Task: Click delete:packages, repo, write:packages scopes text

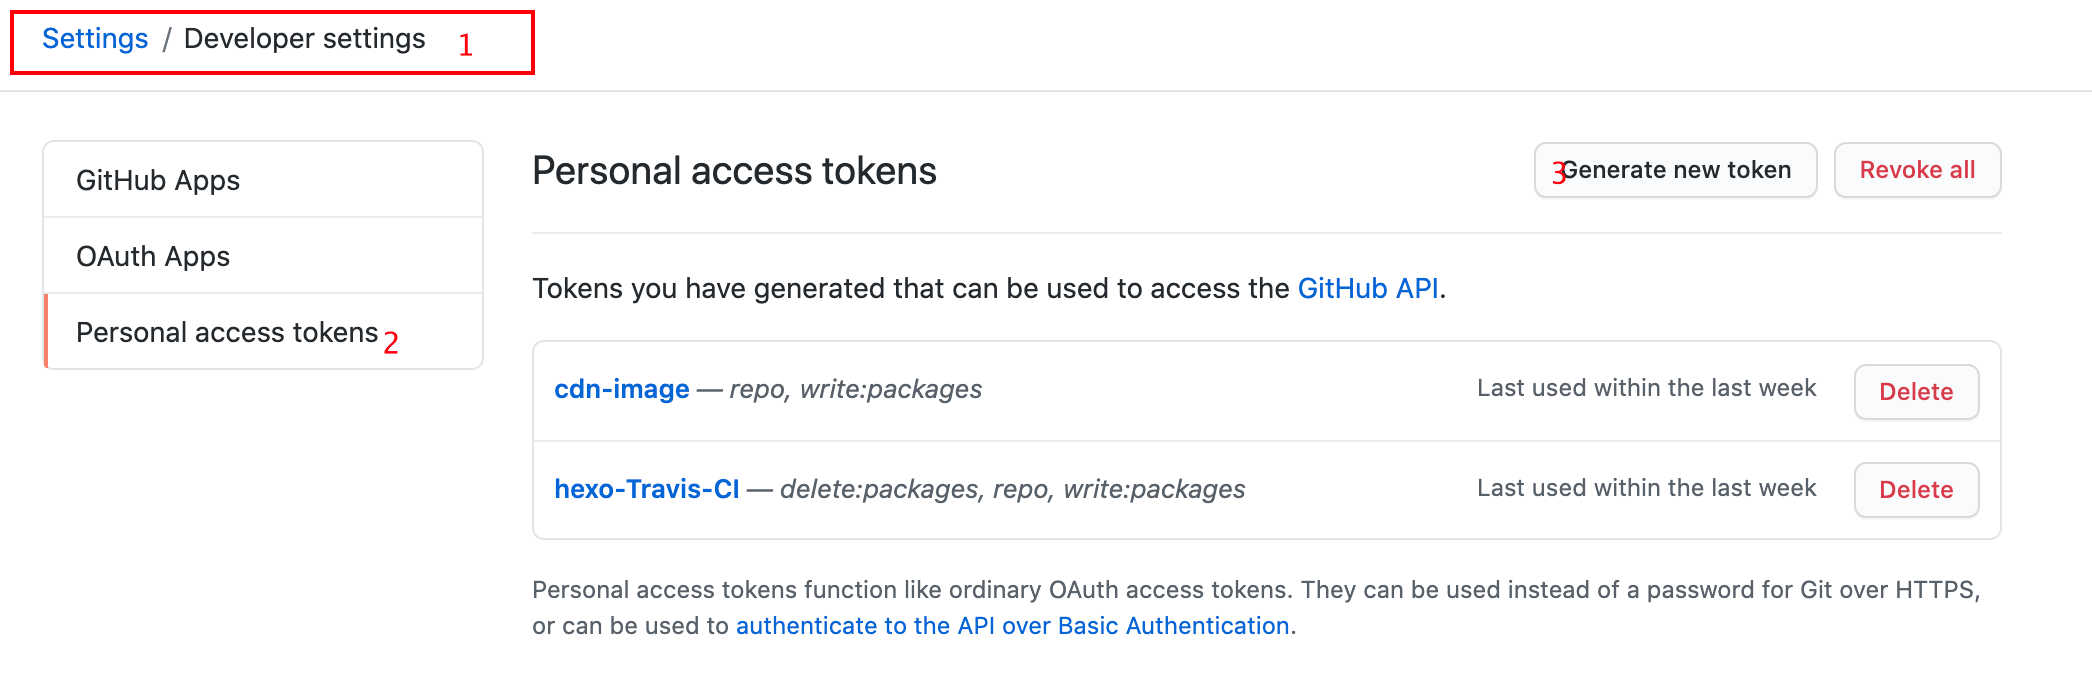Action: (1013, 489)
